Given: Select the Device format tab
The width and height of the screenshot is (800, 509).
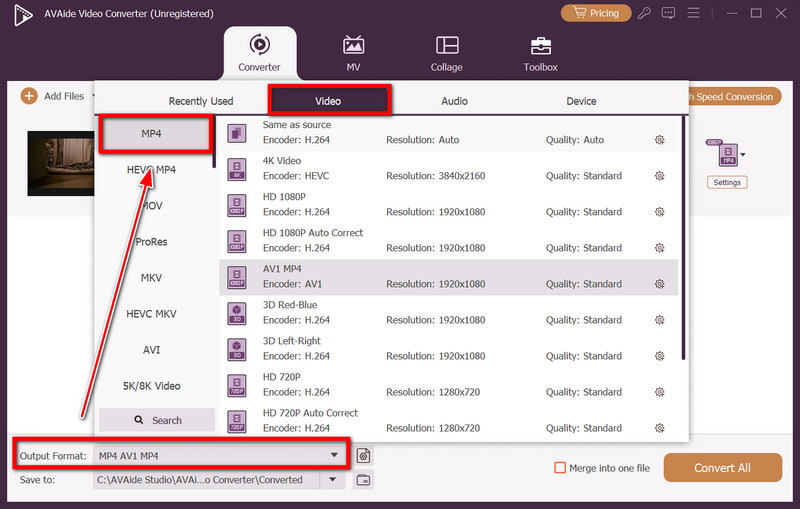Looking at the screenshot, I should (x=581, y=101).
